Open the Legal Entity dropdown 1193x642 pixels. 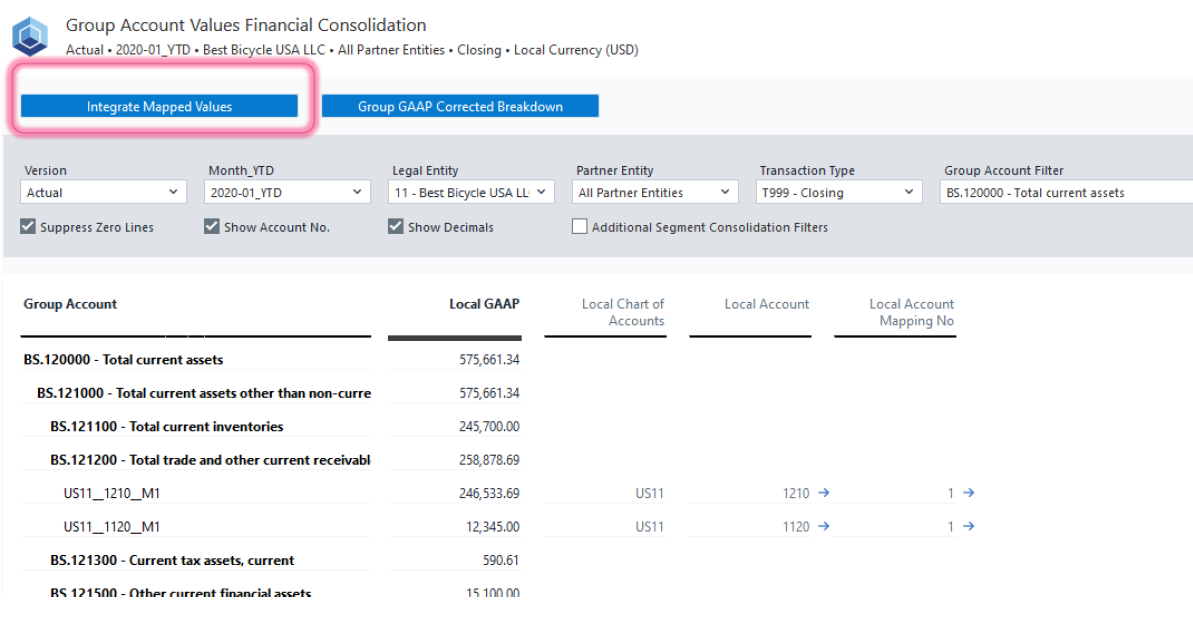pos(471,193)
